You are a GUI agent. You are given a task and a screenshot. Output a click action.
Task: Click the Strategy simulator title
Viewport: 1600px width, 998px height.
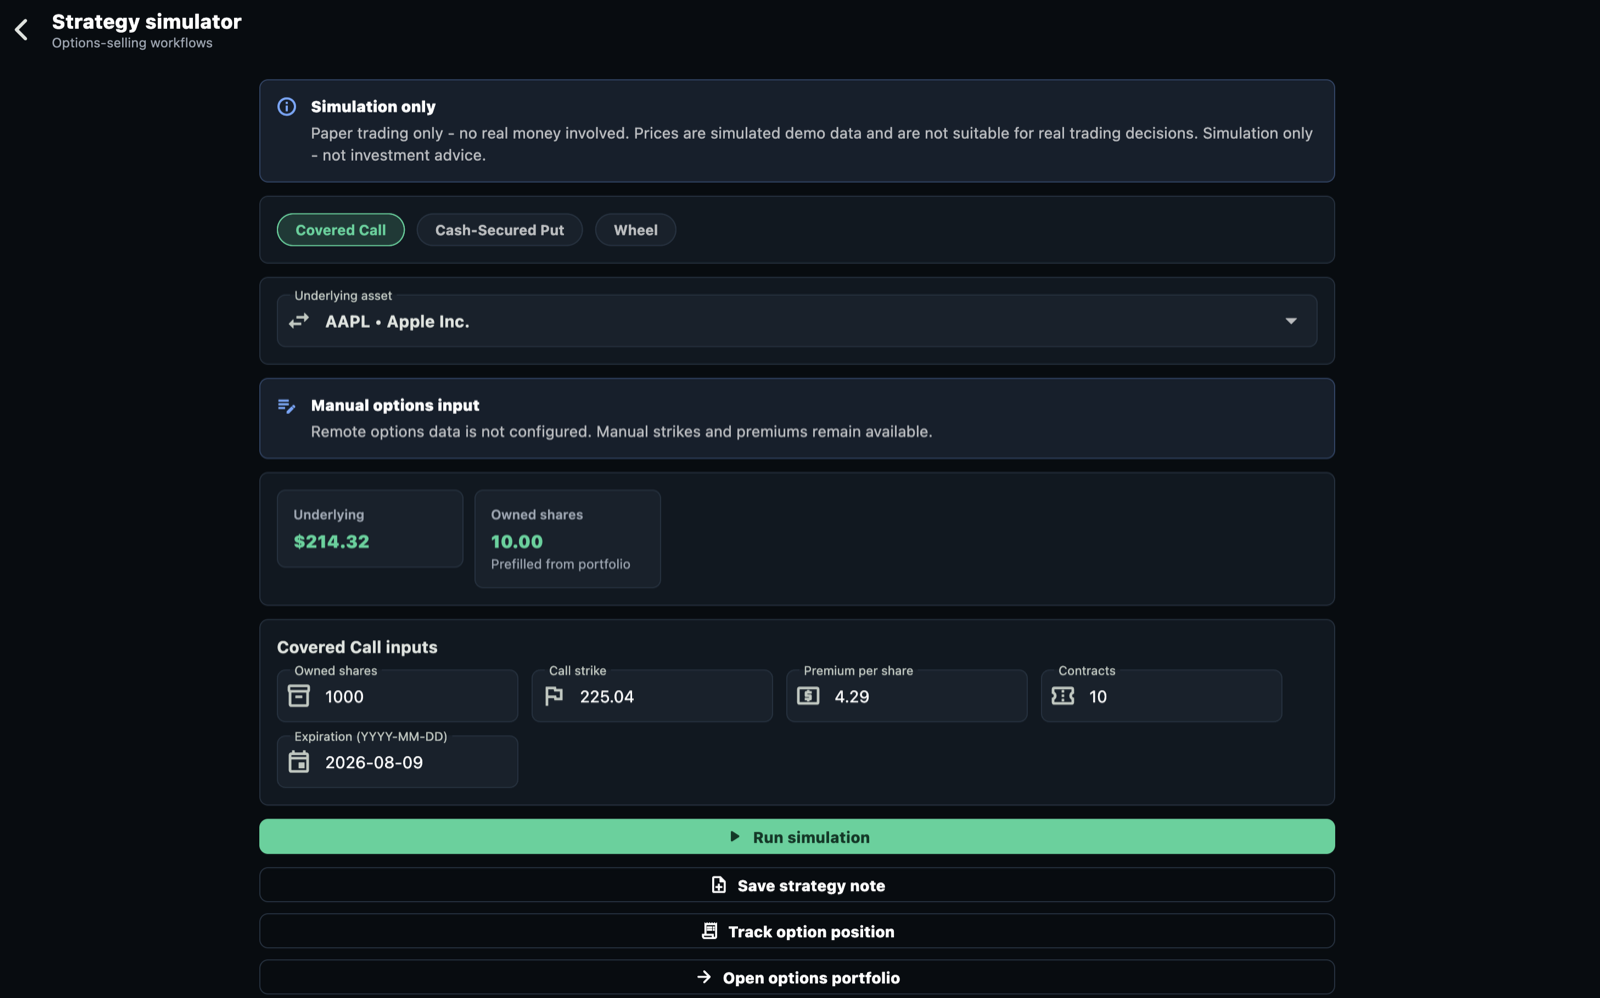pos(146,21)
